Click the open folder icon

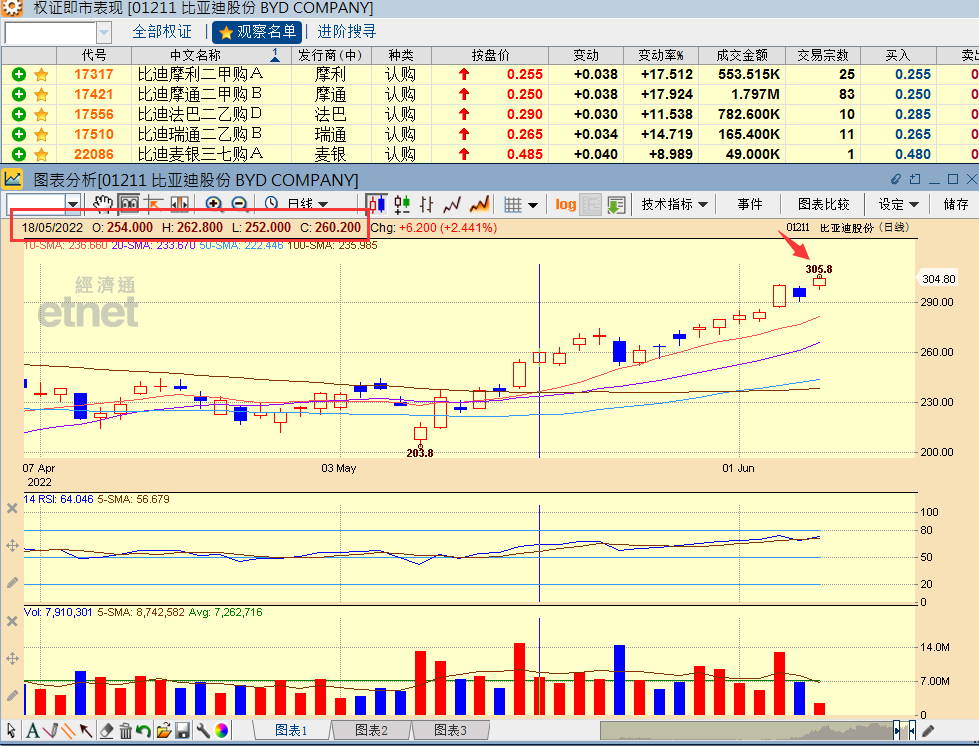[164, 730]
